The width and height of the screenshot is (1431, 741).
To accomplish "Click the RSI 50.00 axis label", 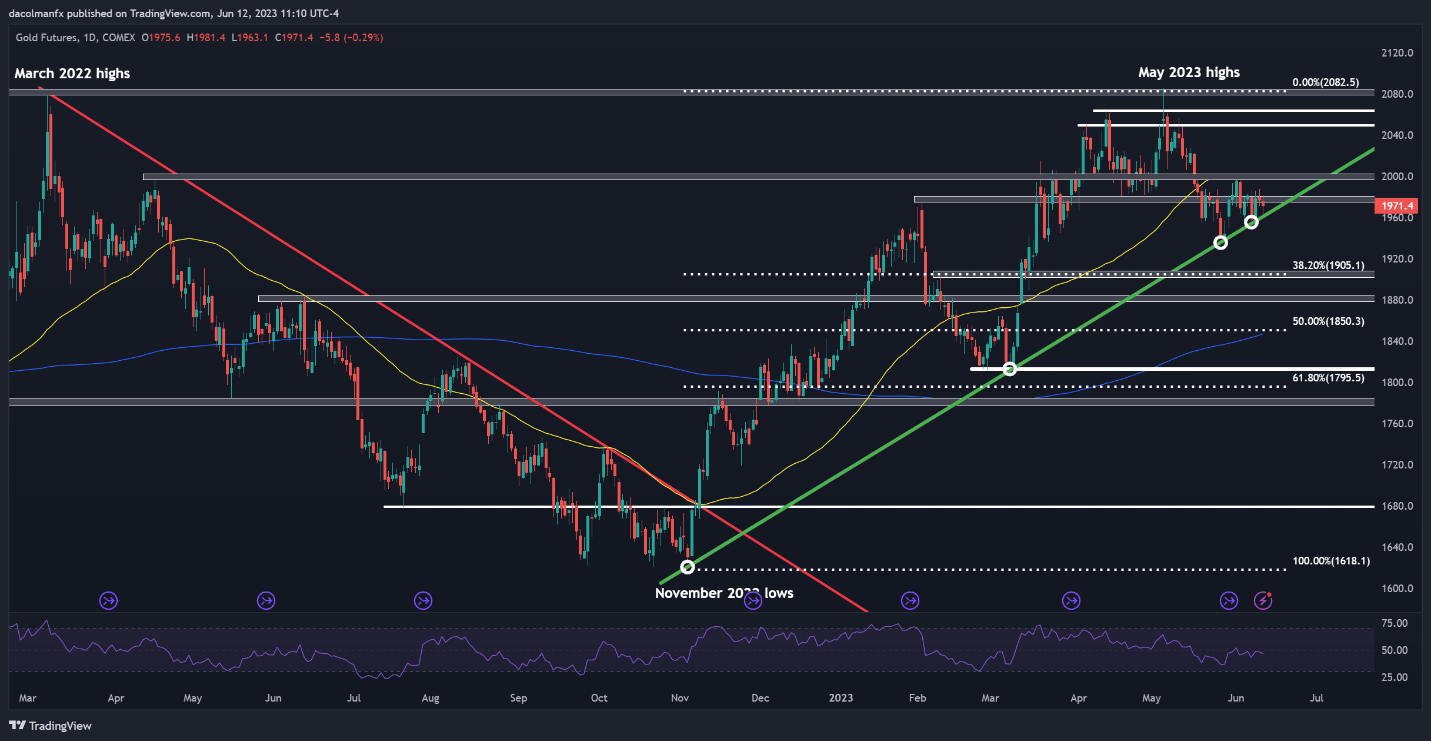I will coord(1396,650).
